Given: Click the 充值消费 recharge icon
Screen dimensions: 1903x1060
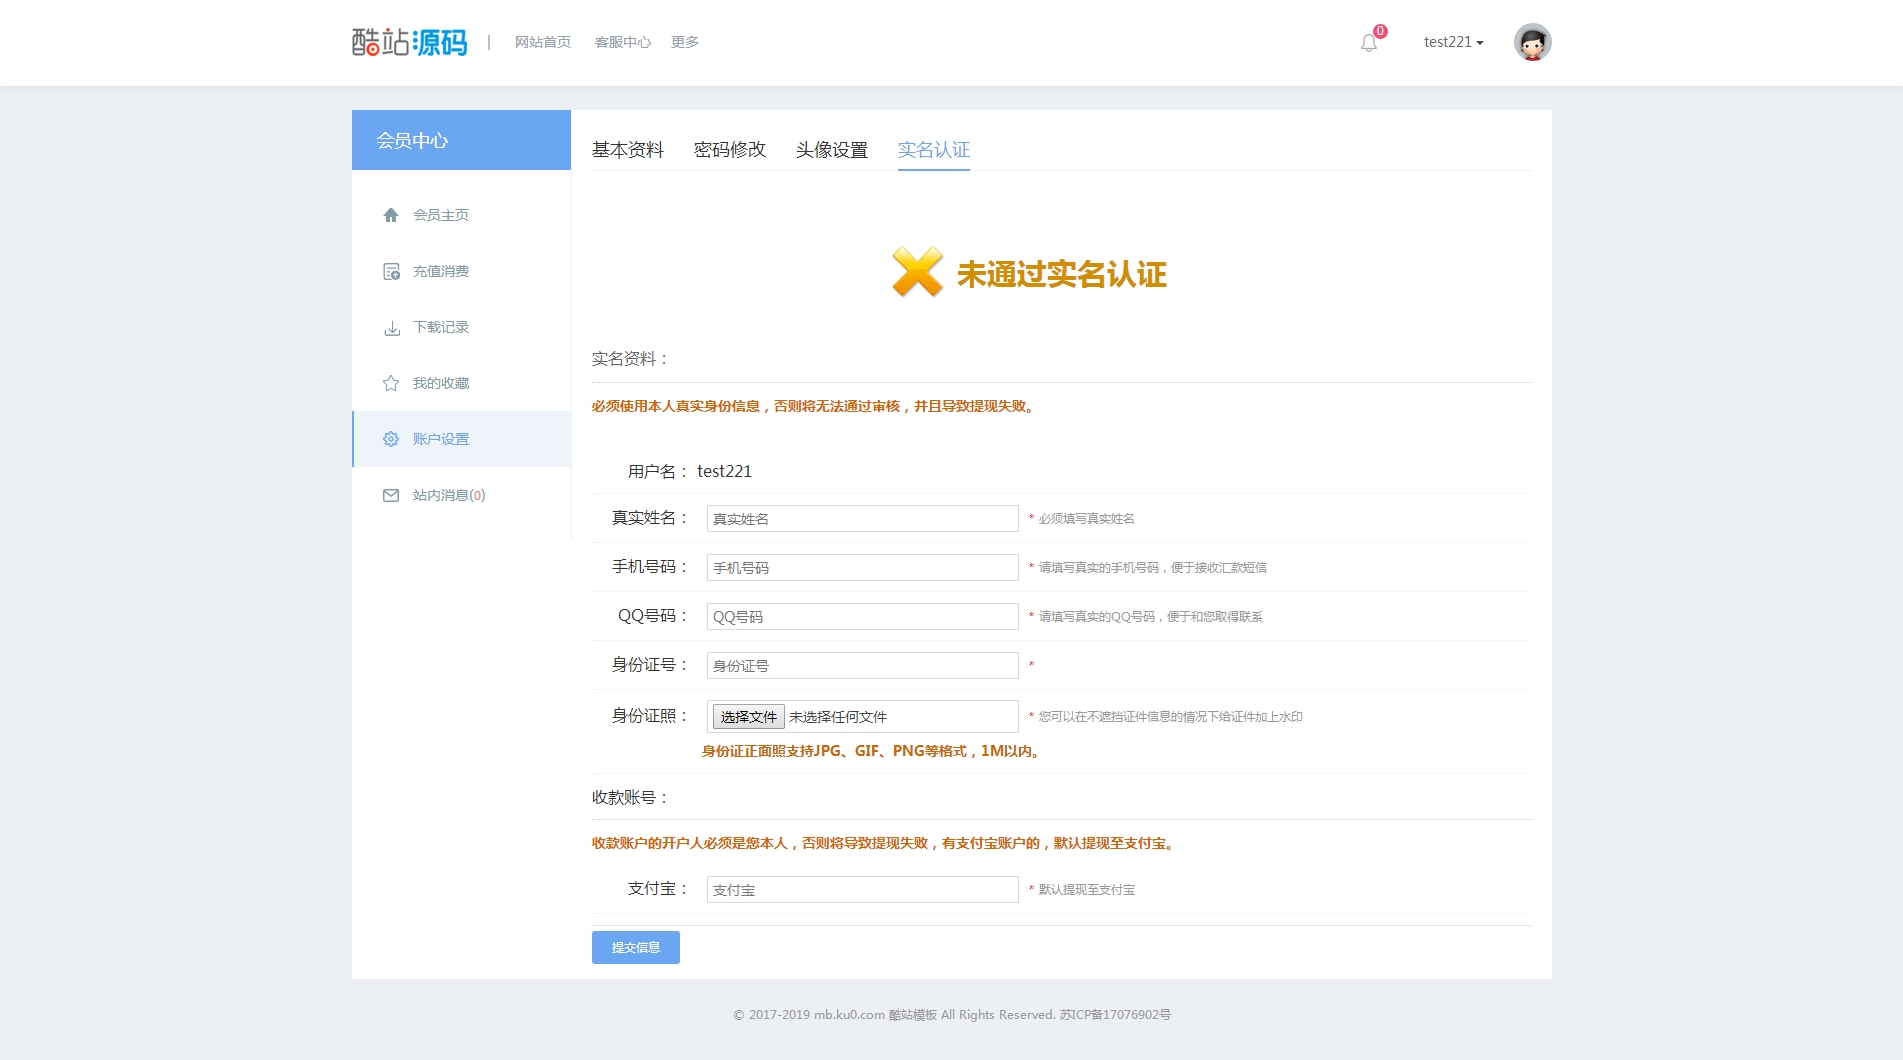Looking at the screenshot, I should coord(391,271).
